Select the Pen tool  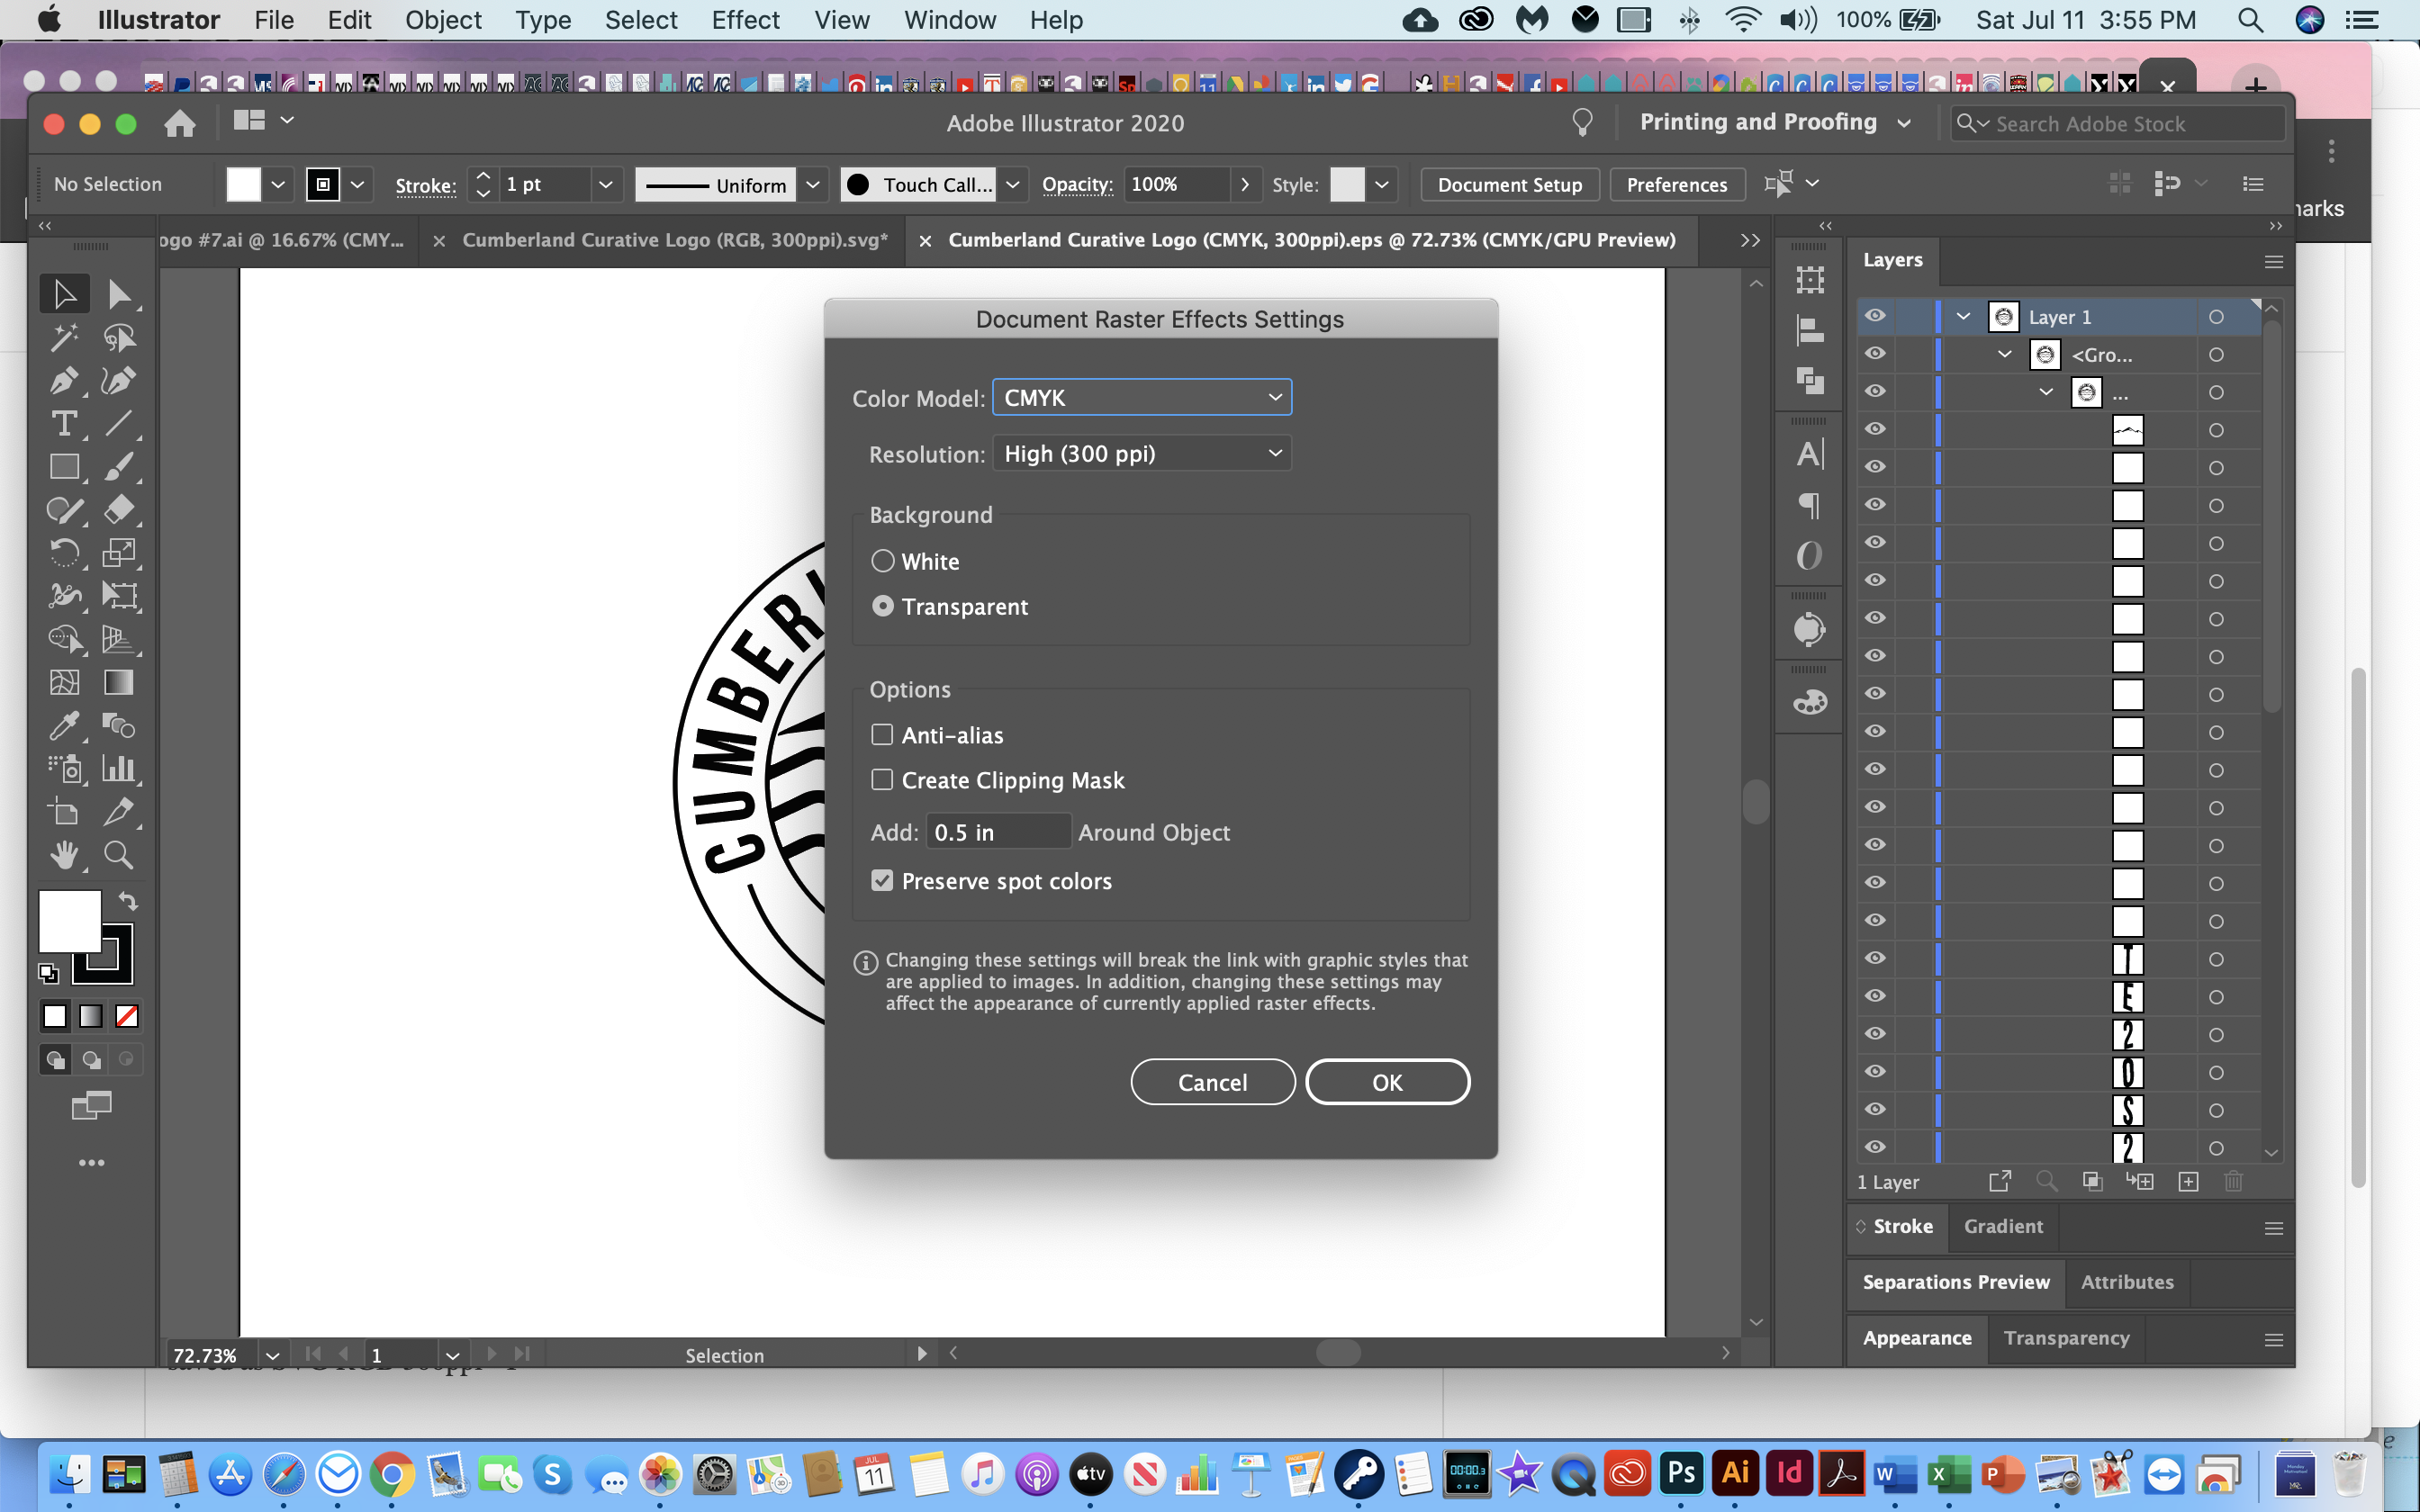pyautogui.click(x=65, y=380)
